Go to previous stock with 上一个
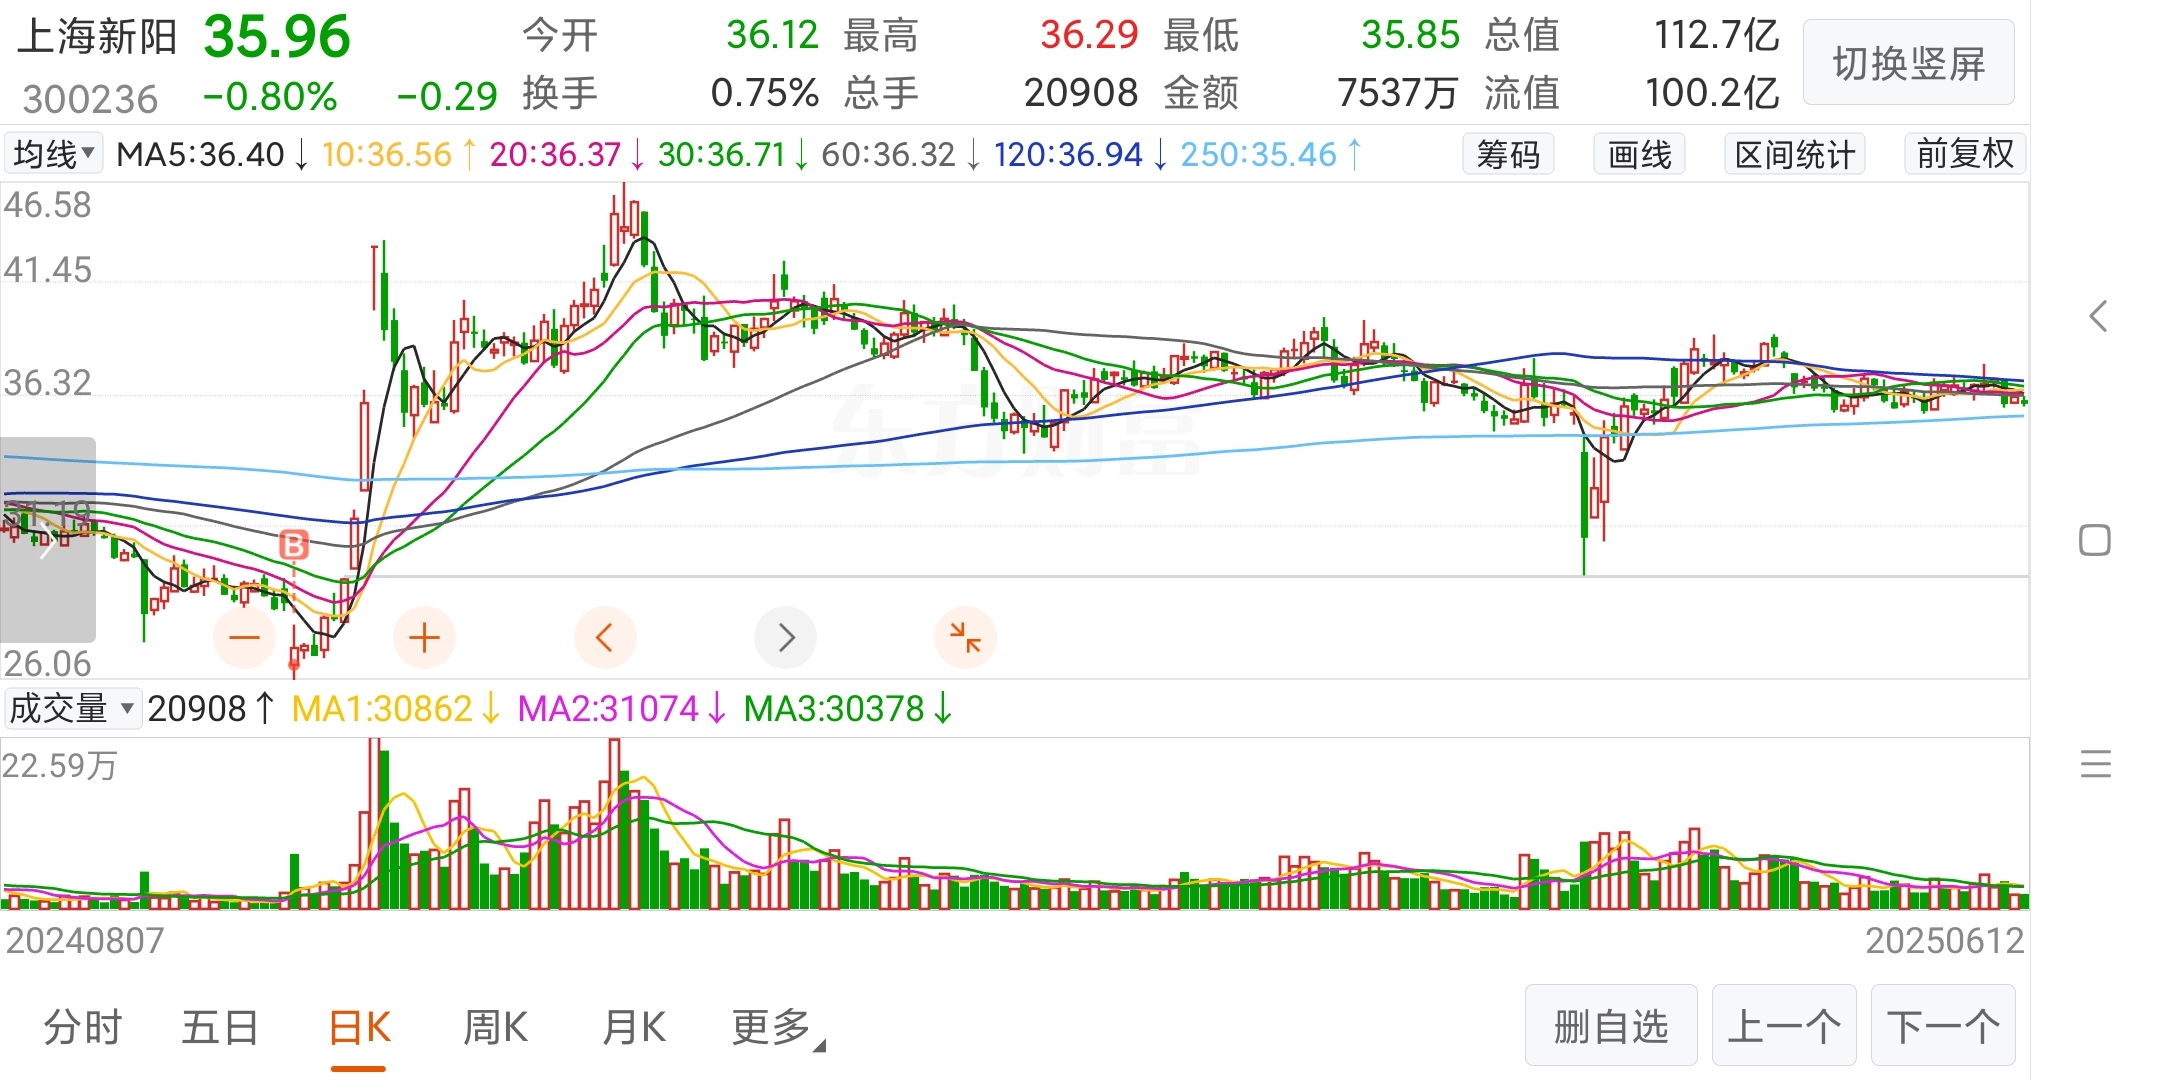 click(1784, 1026)
